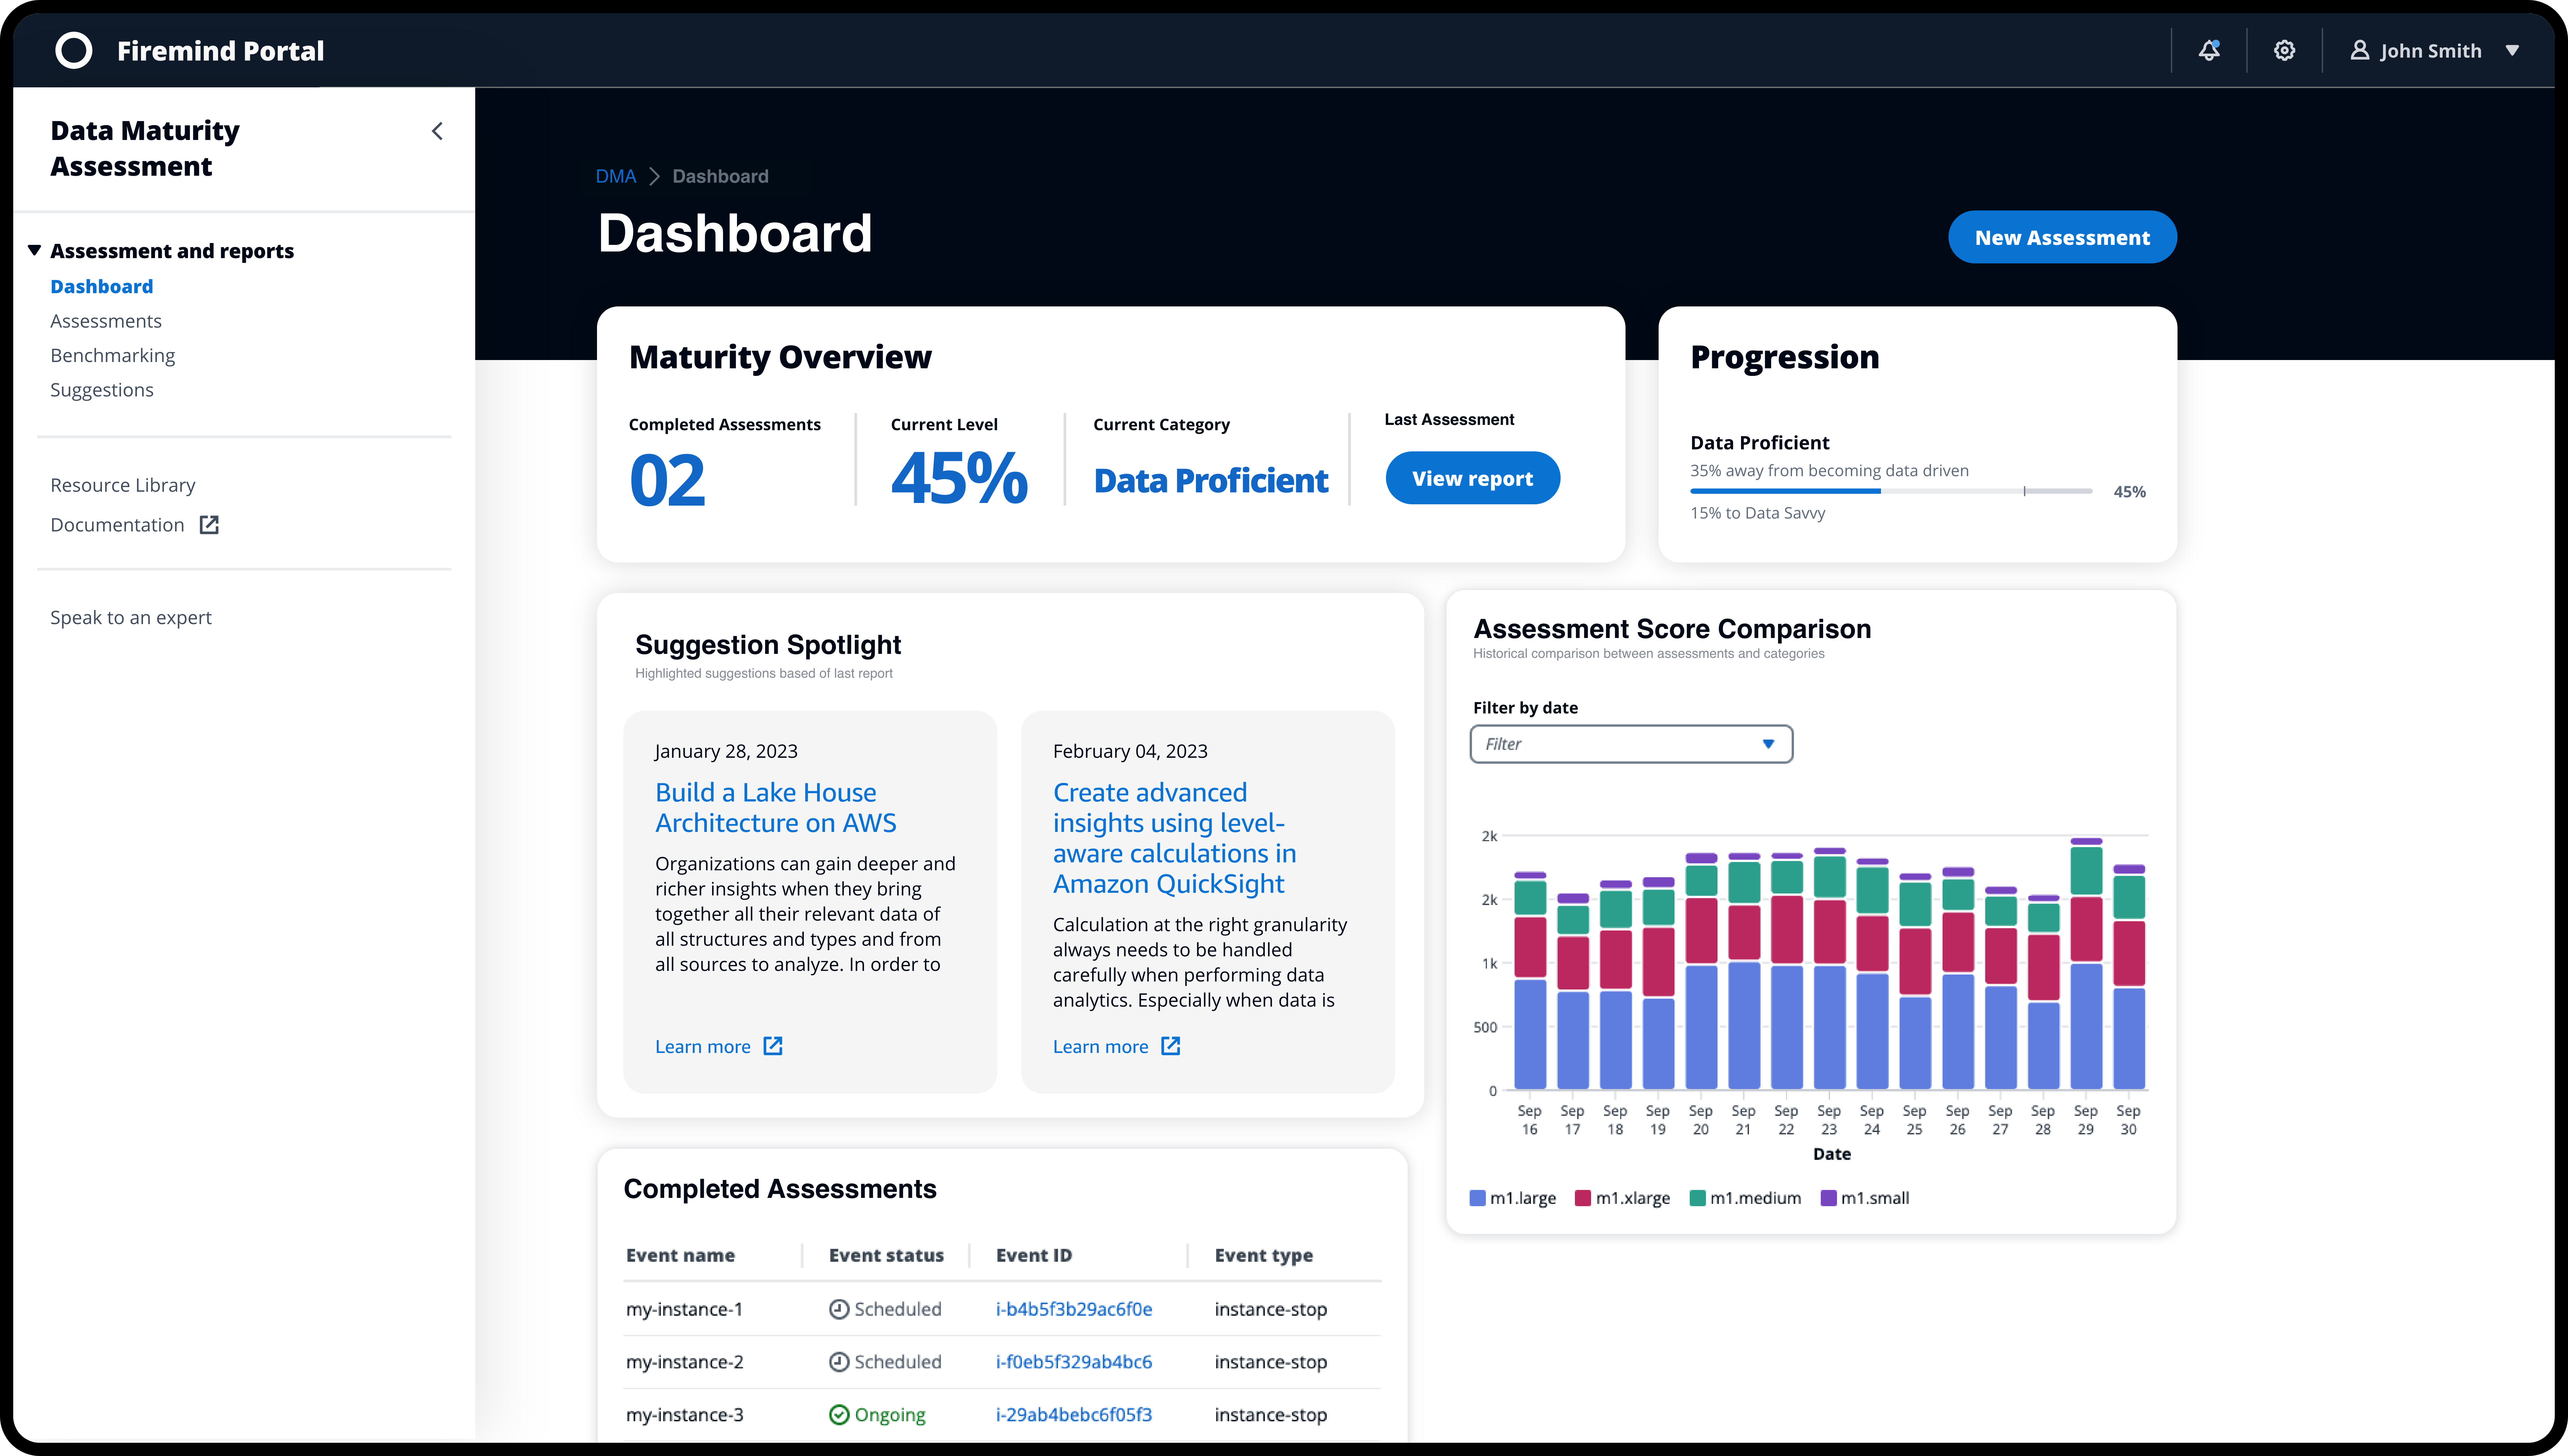Click external icon beside January 28 Learn more
The width and height of the screenshot is (2568, 1456).
point(773,1046)
